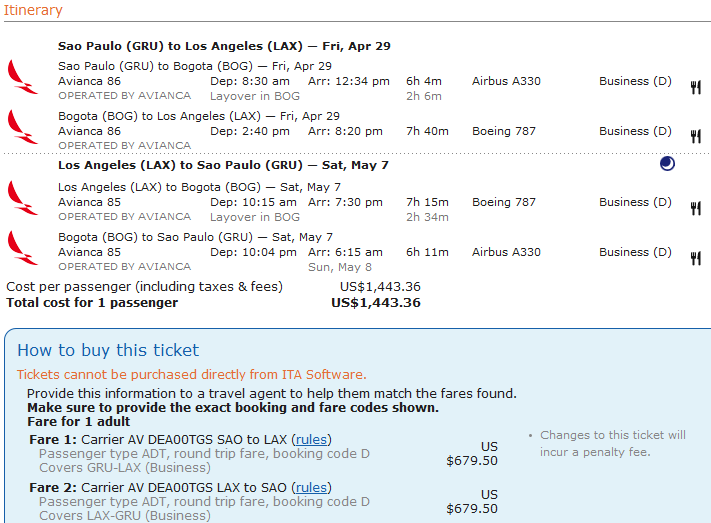Click Avianca logo for GRU to BOG flight
The image size is (711, 523).
[x=23, y=77]
